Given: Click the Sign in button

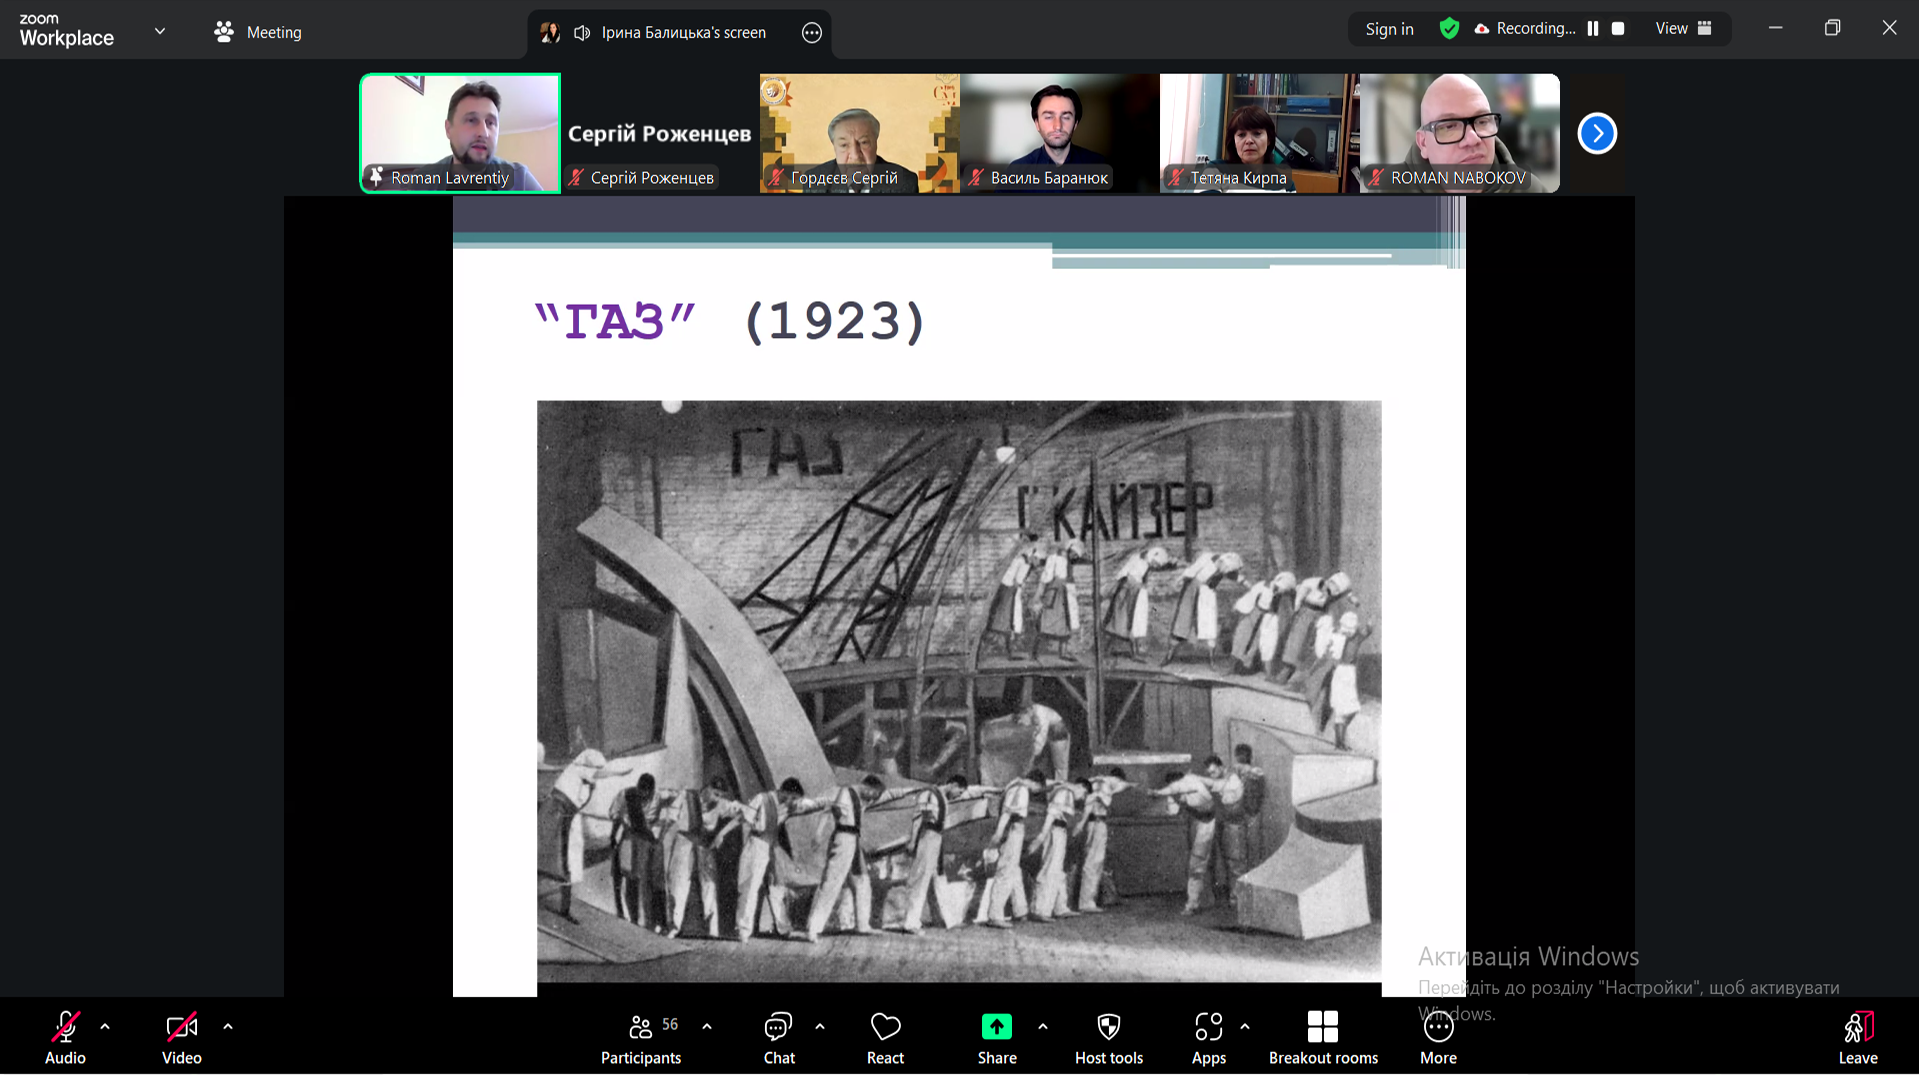Looking at the screenshot, I should click(1389, 29).
